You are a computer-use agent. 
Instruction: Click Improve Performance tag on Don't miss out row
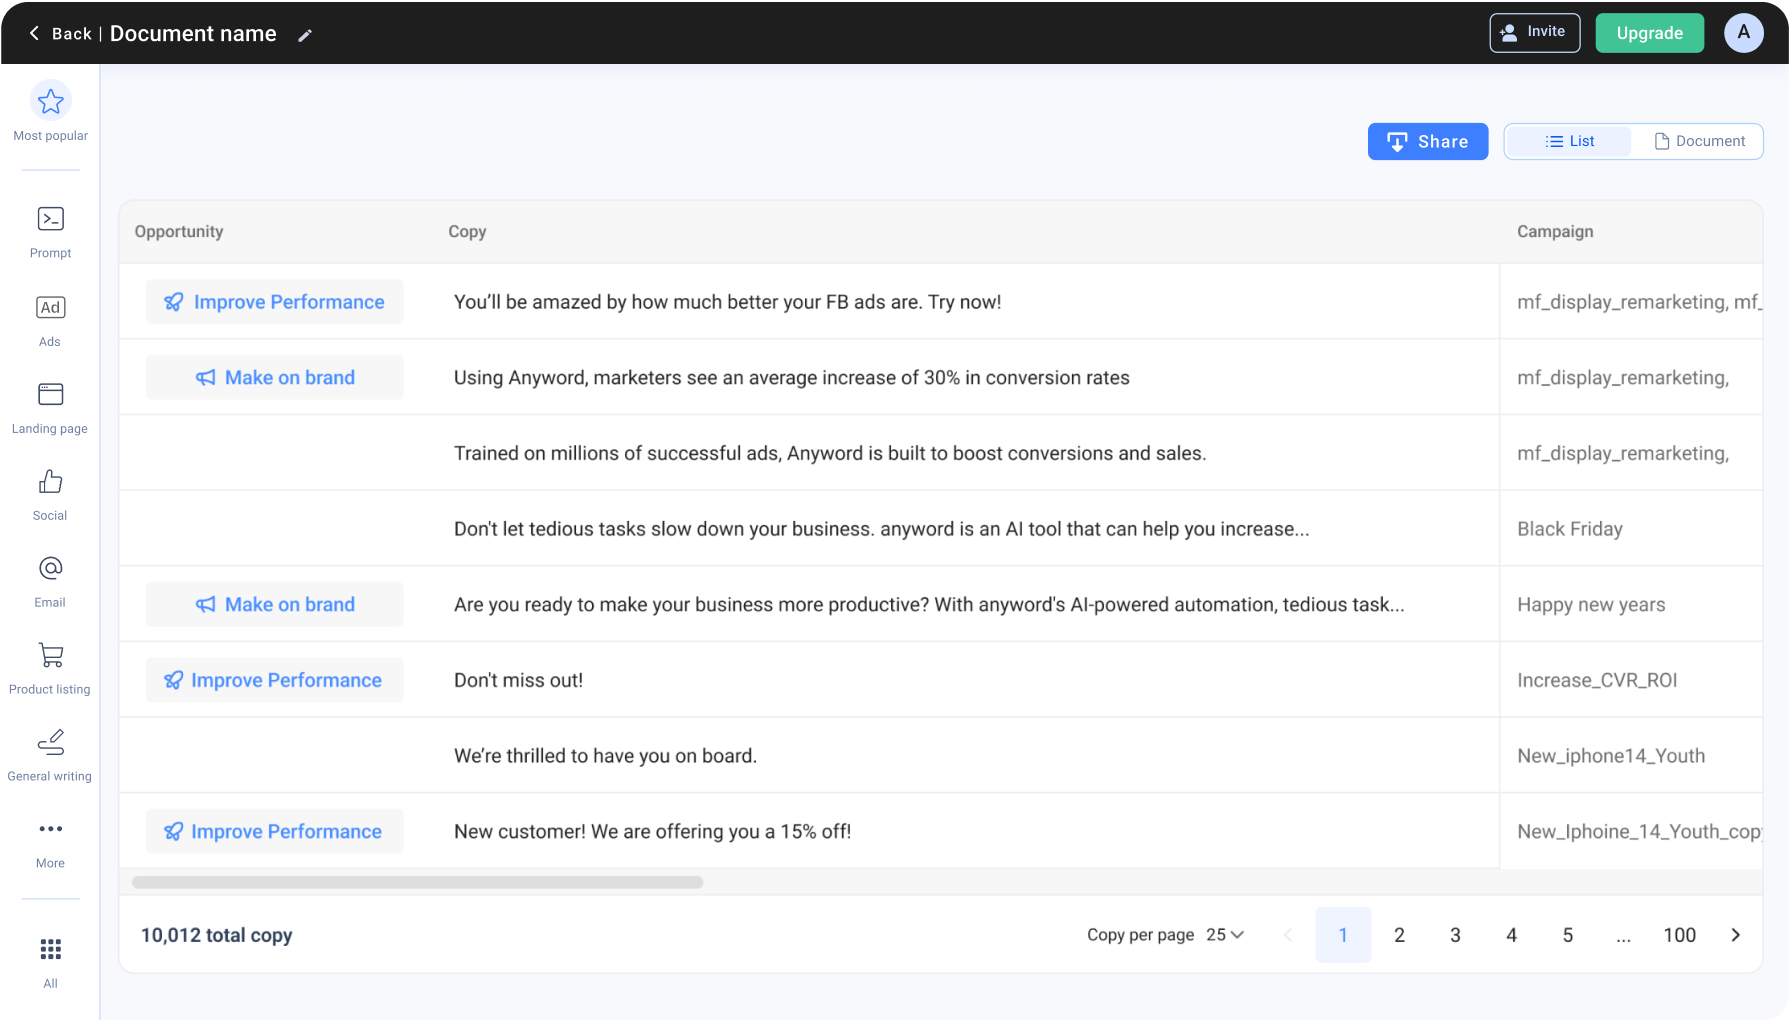(x=274, y=680)
